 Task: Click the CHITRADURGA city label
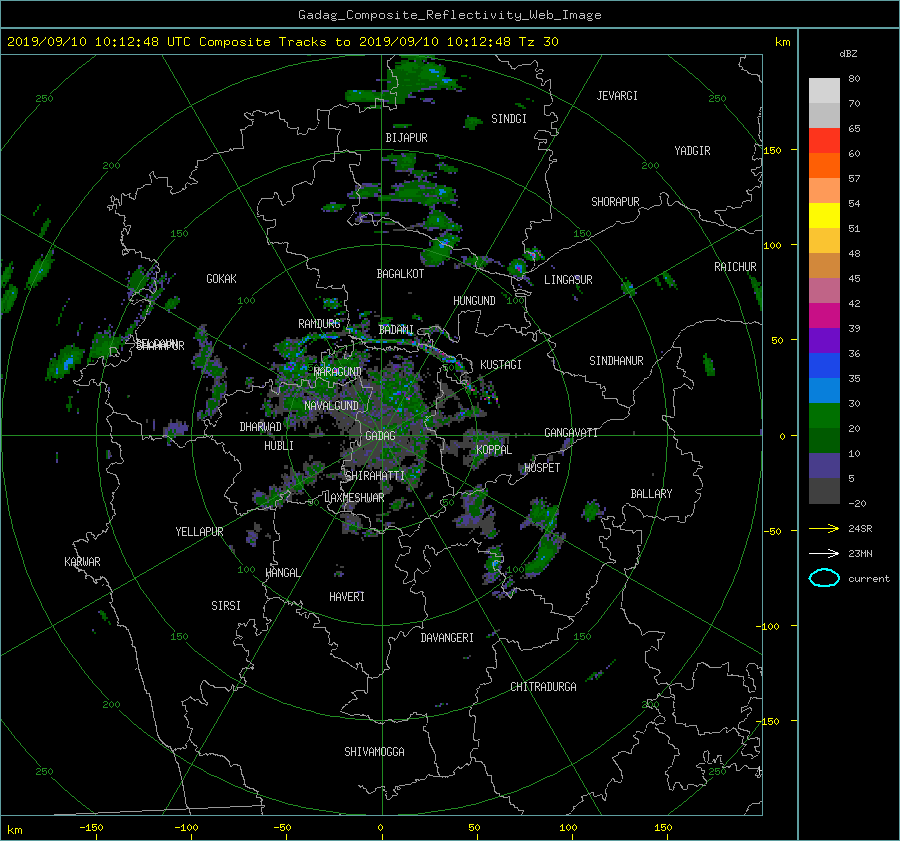point(543,687)
